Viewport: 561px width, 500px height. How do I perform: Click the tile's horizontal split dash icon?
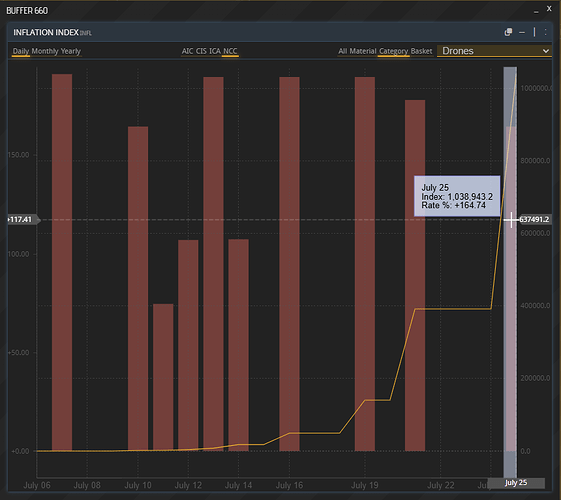522,33
